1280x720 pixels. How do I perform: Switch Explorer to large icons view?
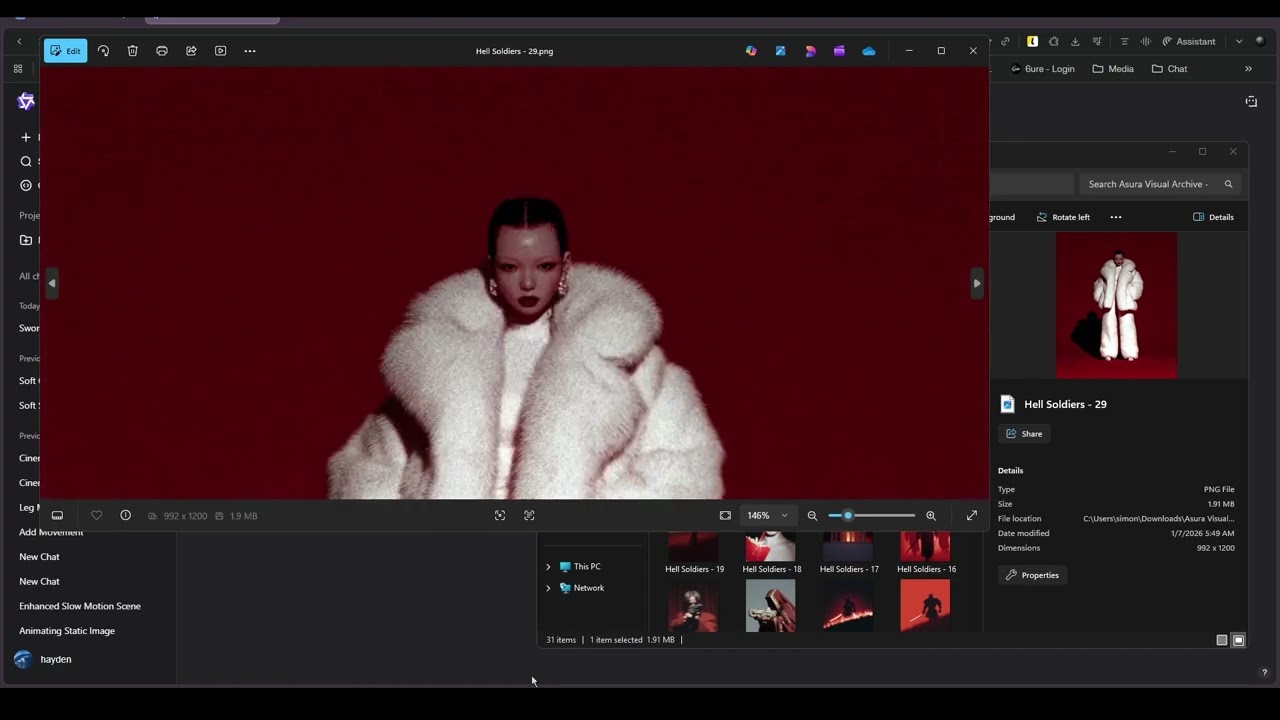click(1238, 640)
